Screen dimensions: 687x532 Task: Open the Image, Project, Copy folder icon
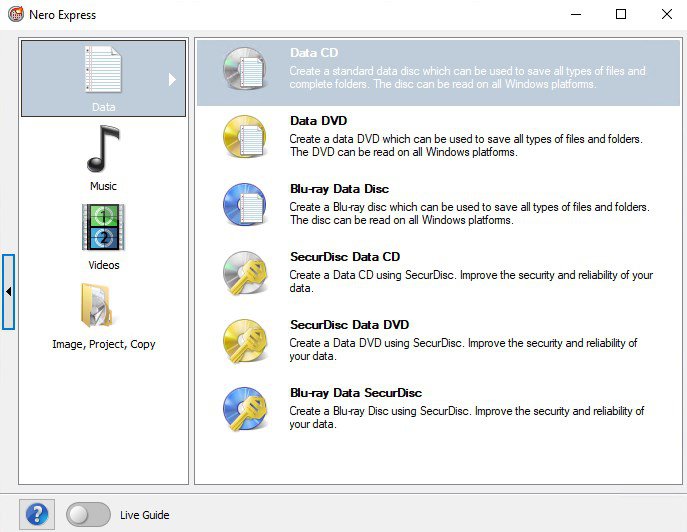(x=96, y=305)
